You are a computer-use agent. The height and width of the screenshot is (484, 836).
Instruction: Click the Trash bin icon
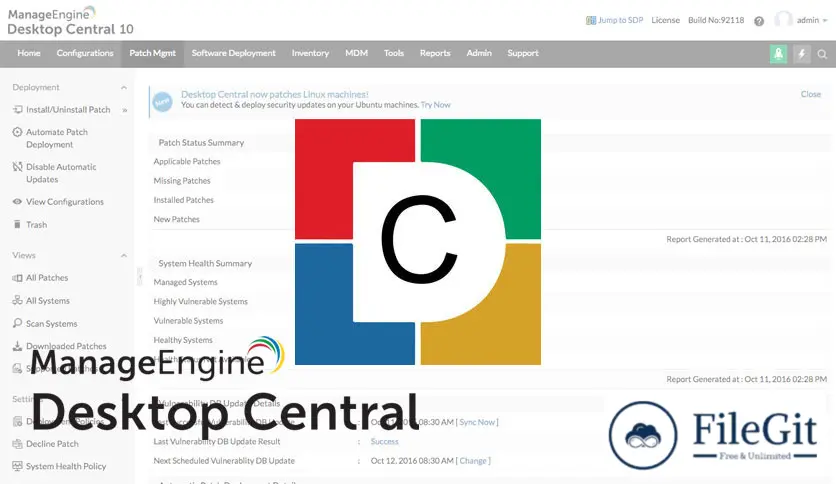click(17, 224)
